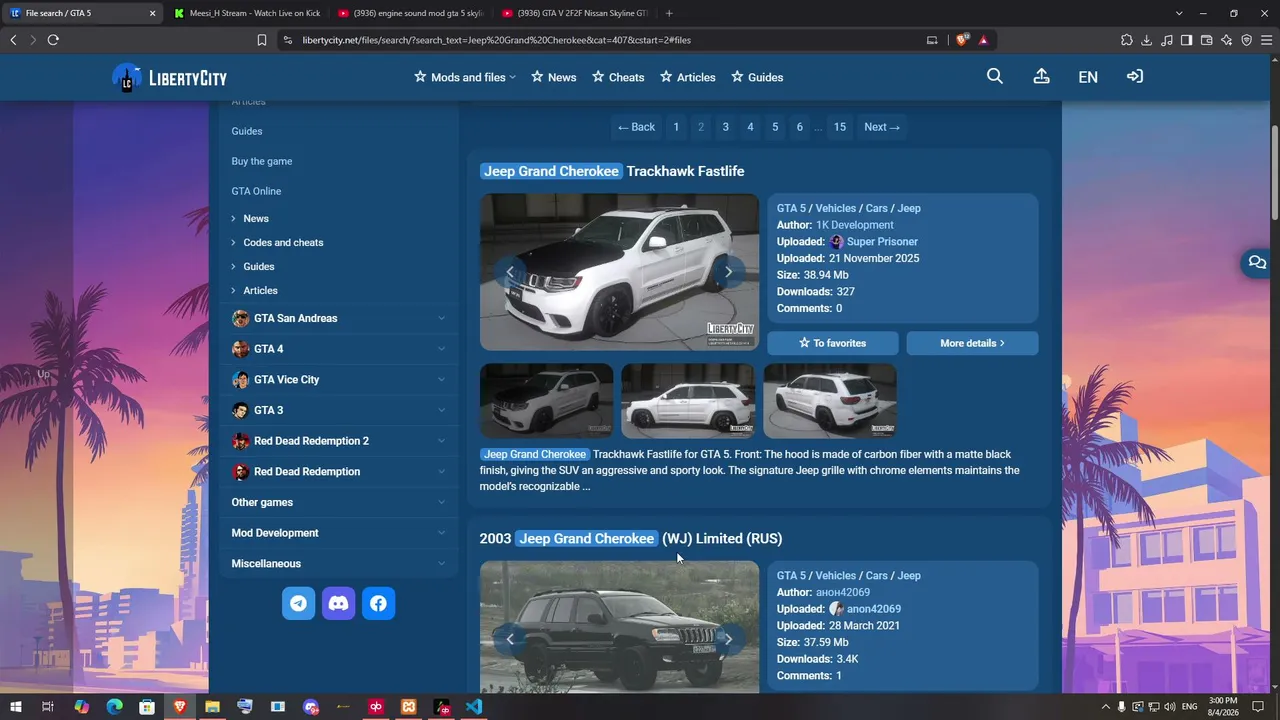This screenshot has width=1280, height=720.
Task: Open the LibertyCity logo home link
Action: [169, 78]
